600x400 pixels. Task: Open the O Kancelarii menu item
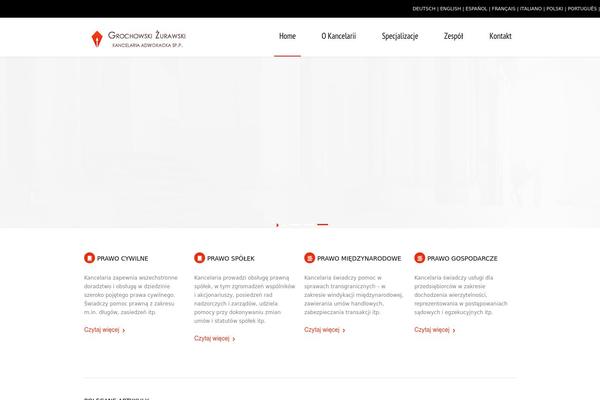tap(339, 36)
